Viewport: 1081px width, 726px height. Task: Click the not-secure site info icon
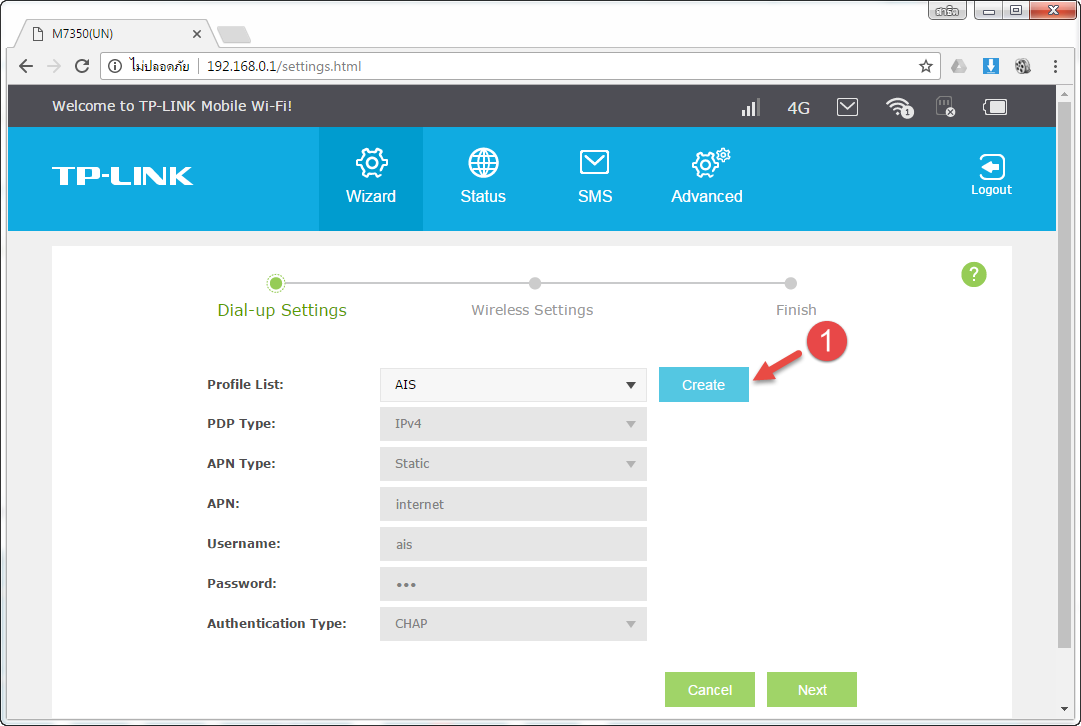click(115, 66)
